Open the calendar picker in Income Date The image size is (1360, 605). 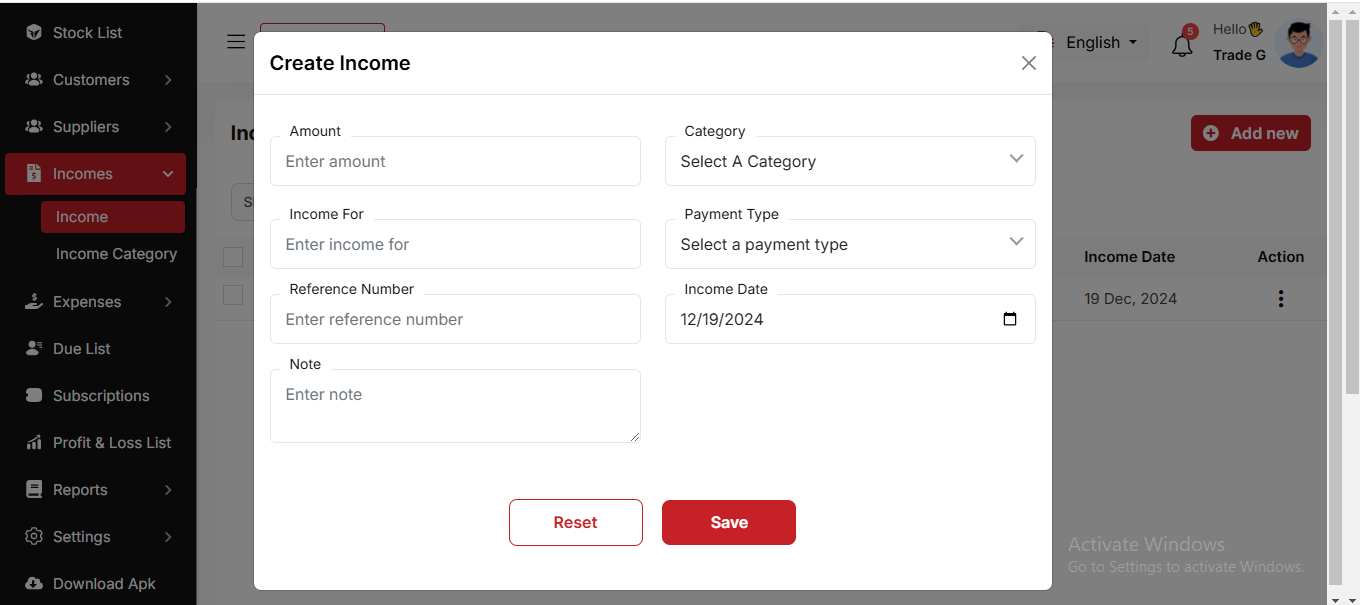1009,319
